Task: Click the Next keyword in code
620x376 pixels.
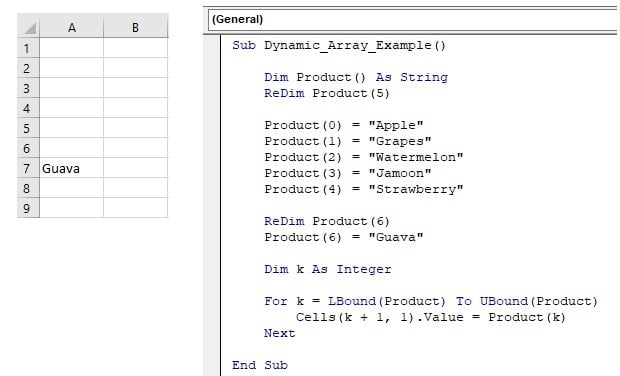Action: 280,333
